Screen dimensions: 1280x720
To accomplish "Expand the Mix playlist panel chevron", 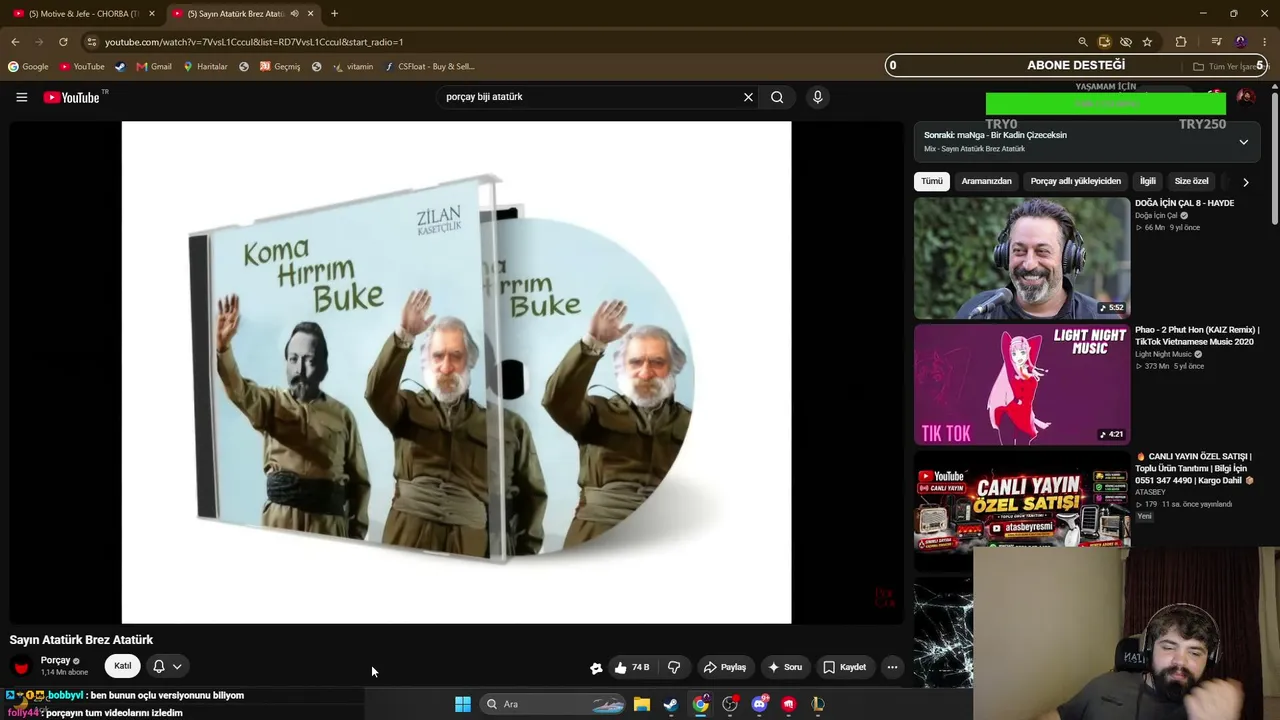I will (1244, 142).
